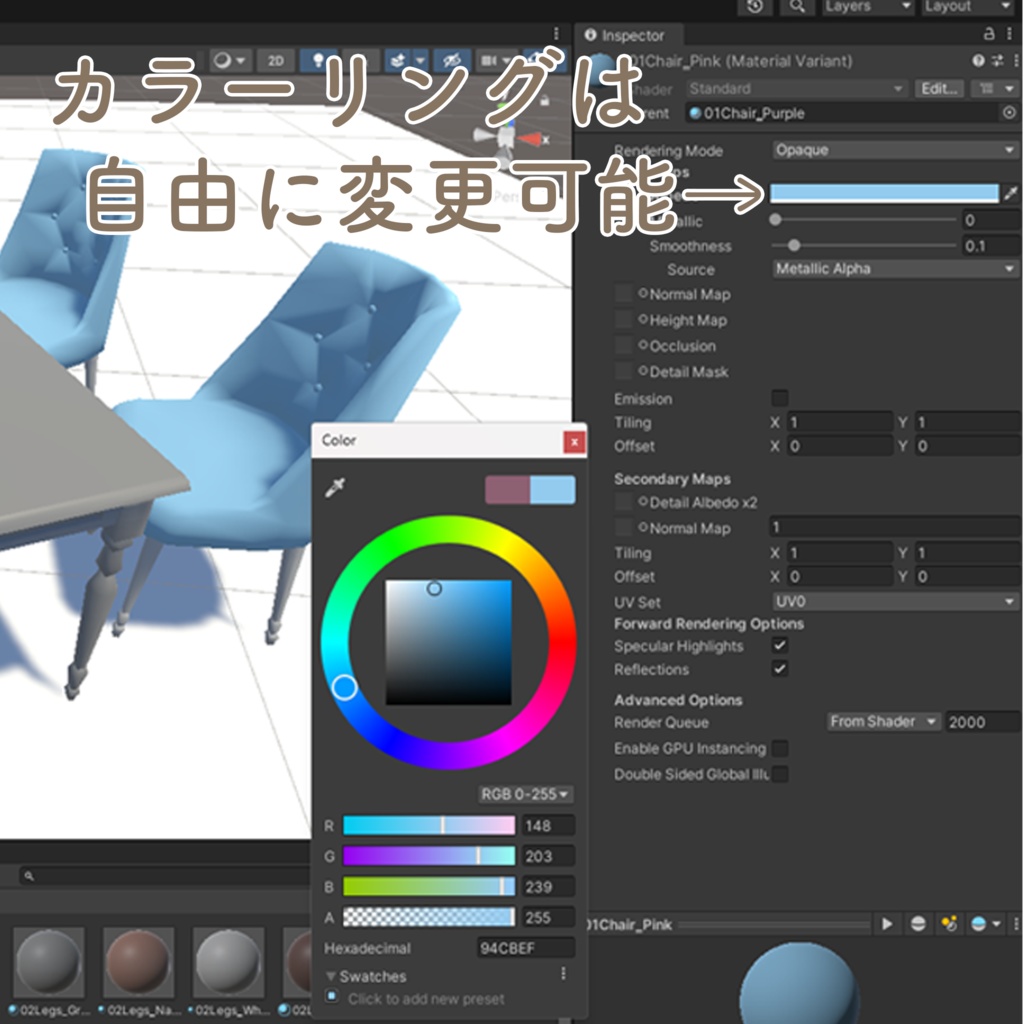This screenshot has height=1024, width=1024.
Task: Enable the Normal Map checkbox
Action: (624, 295)
